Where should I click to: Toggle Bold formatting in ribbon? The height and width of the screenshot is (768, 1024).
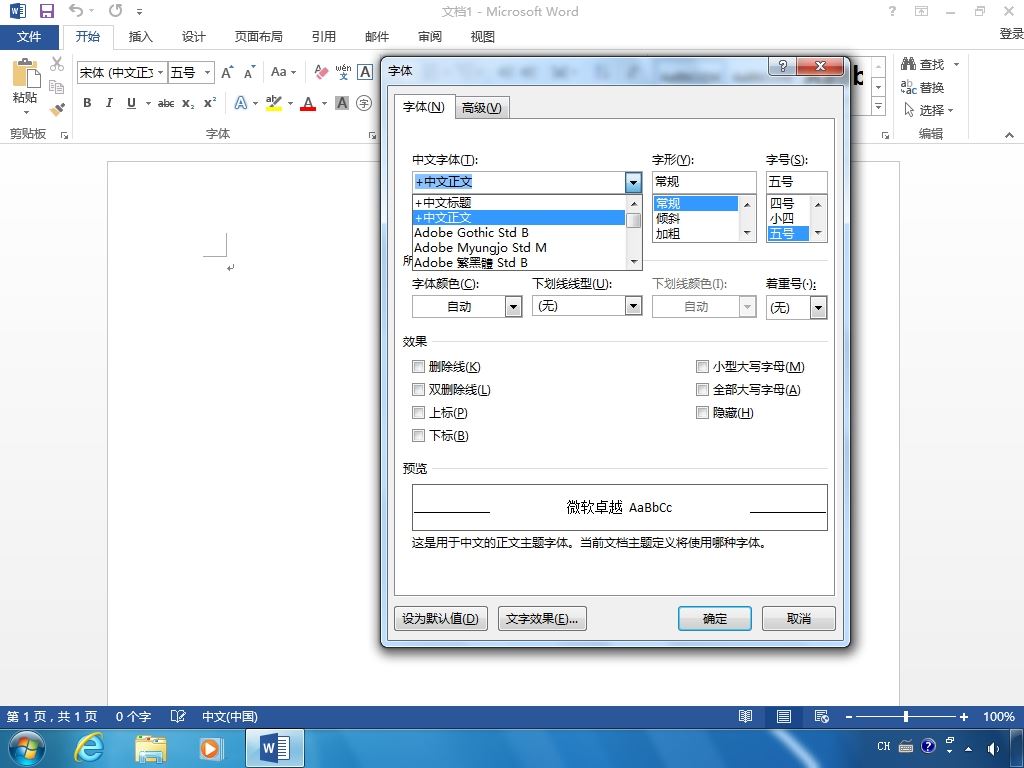[x=87, y=103]
